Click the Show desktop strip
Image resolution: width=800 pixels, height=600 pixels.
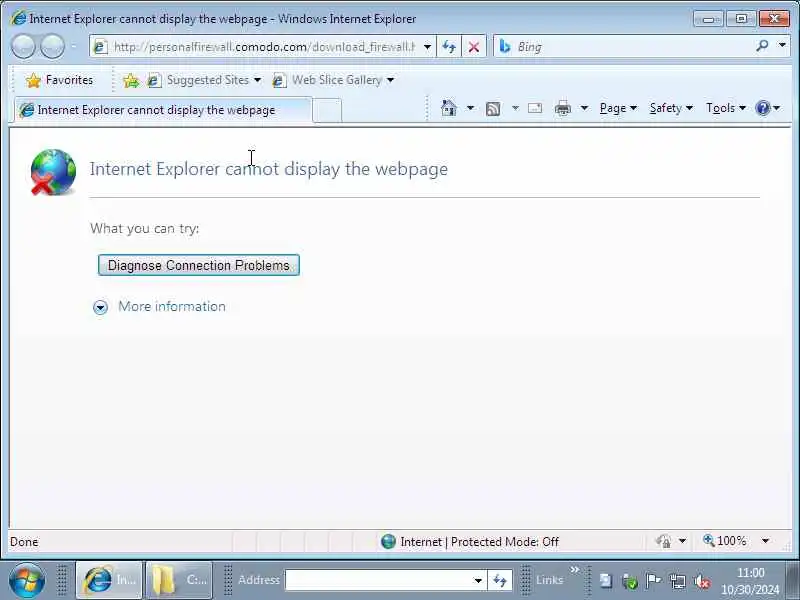pyautogui.click(x=793, y=580)
